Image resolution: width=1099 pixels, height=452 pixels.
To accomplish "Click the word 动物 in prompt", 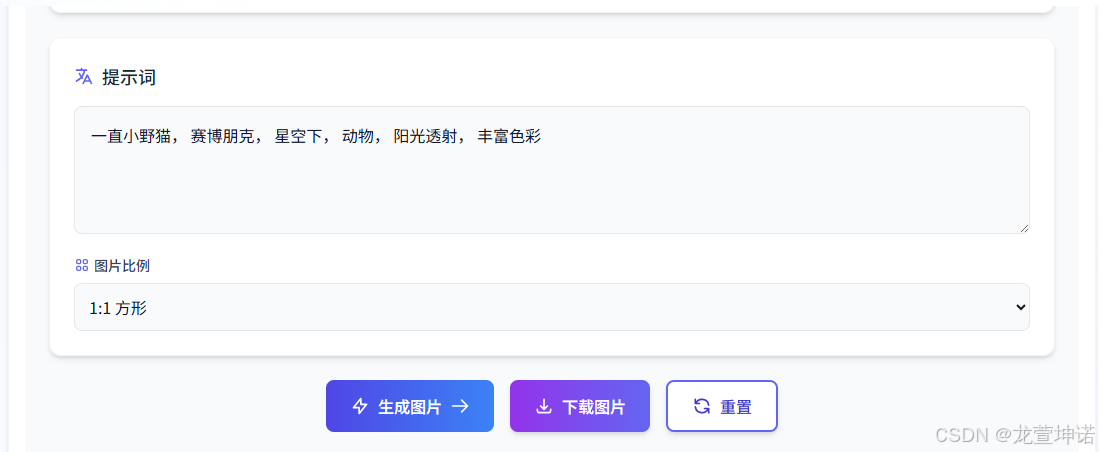I will pyautogui.click(x=358, y=137).
